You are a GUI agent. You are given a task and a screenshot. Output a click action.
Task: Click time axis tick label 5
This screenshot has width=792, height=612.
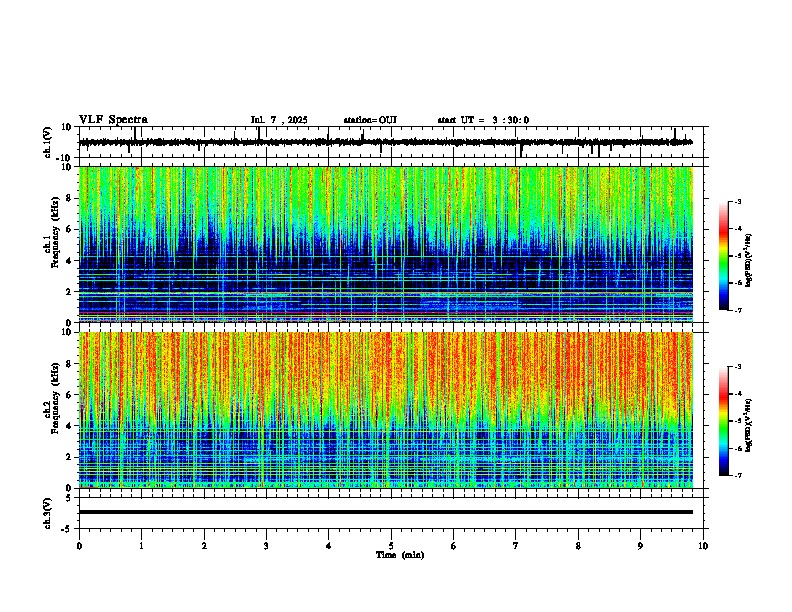pos(391,546)
